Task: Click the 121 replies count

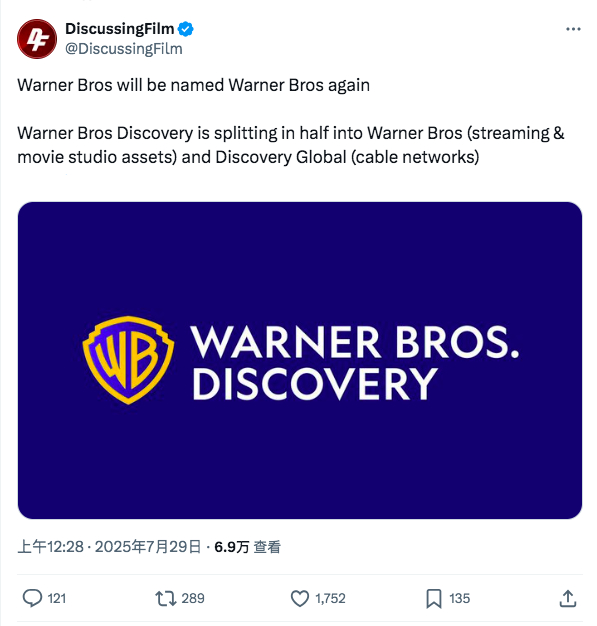Action: click(x=57, y=598)
